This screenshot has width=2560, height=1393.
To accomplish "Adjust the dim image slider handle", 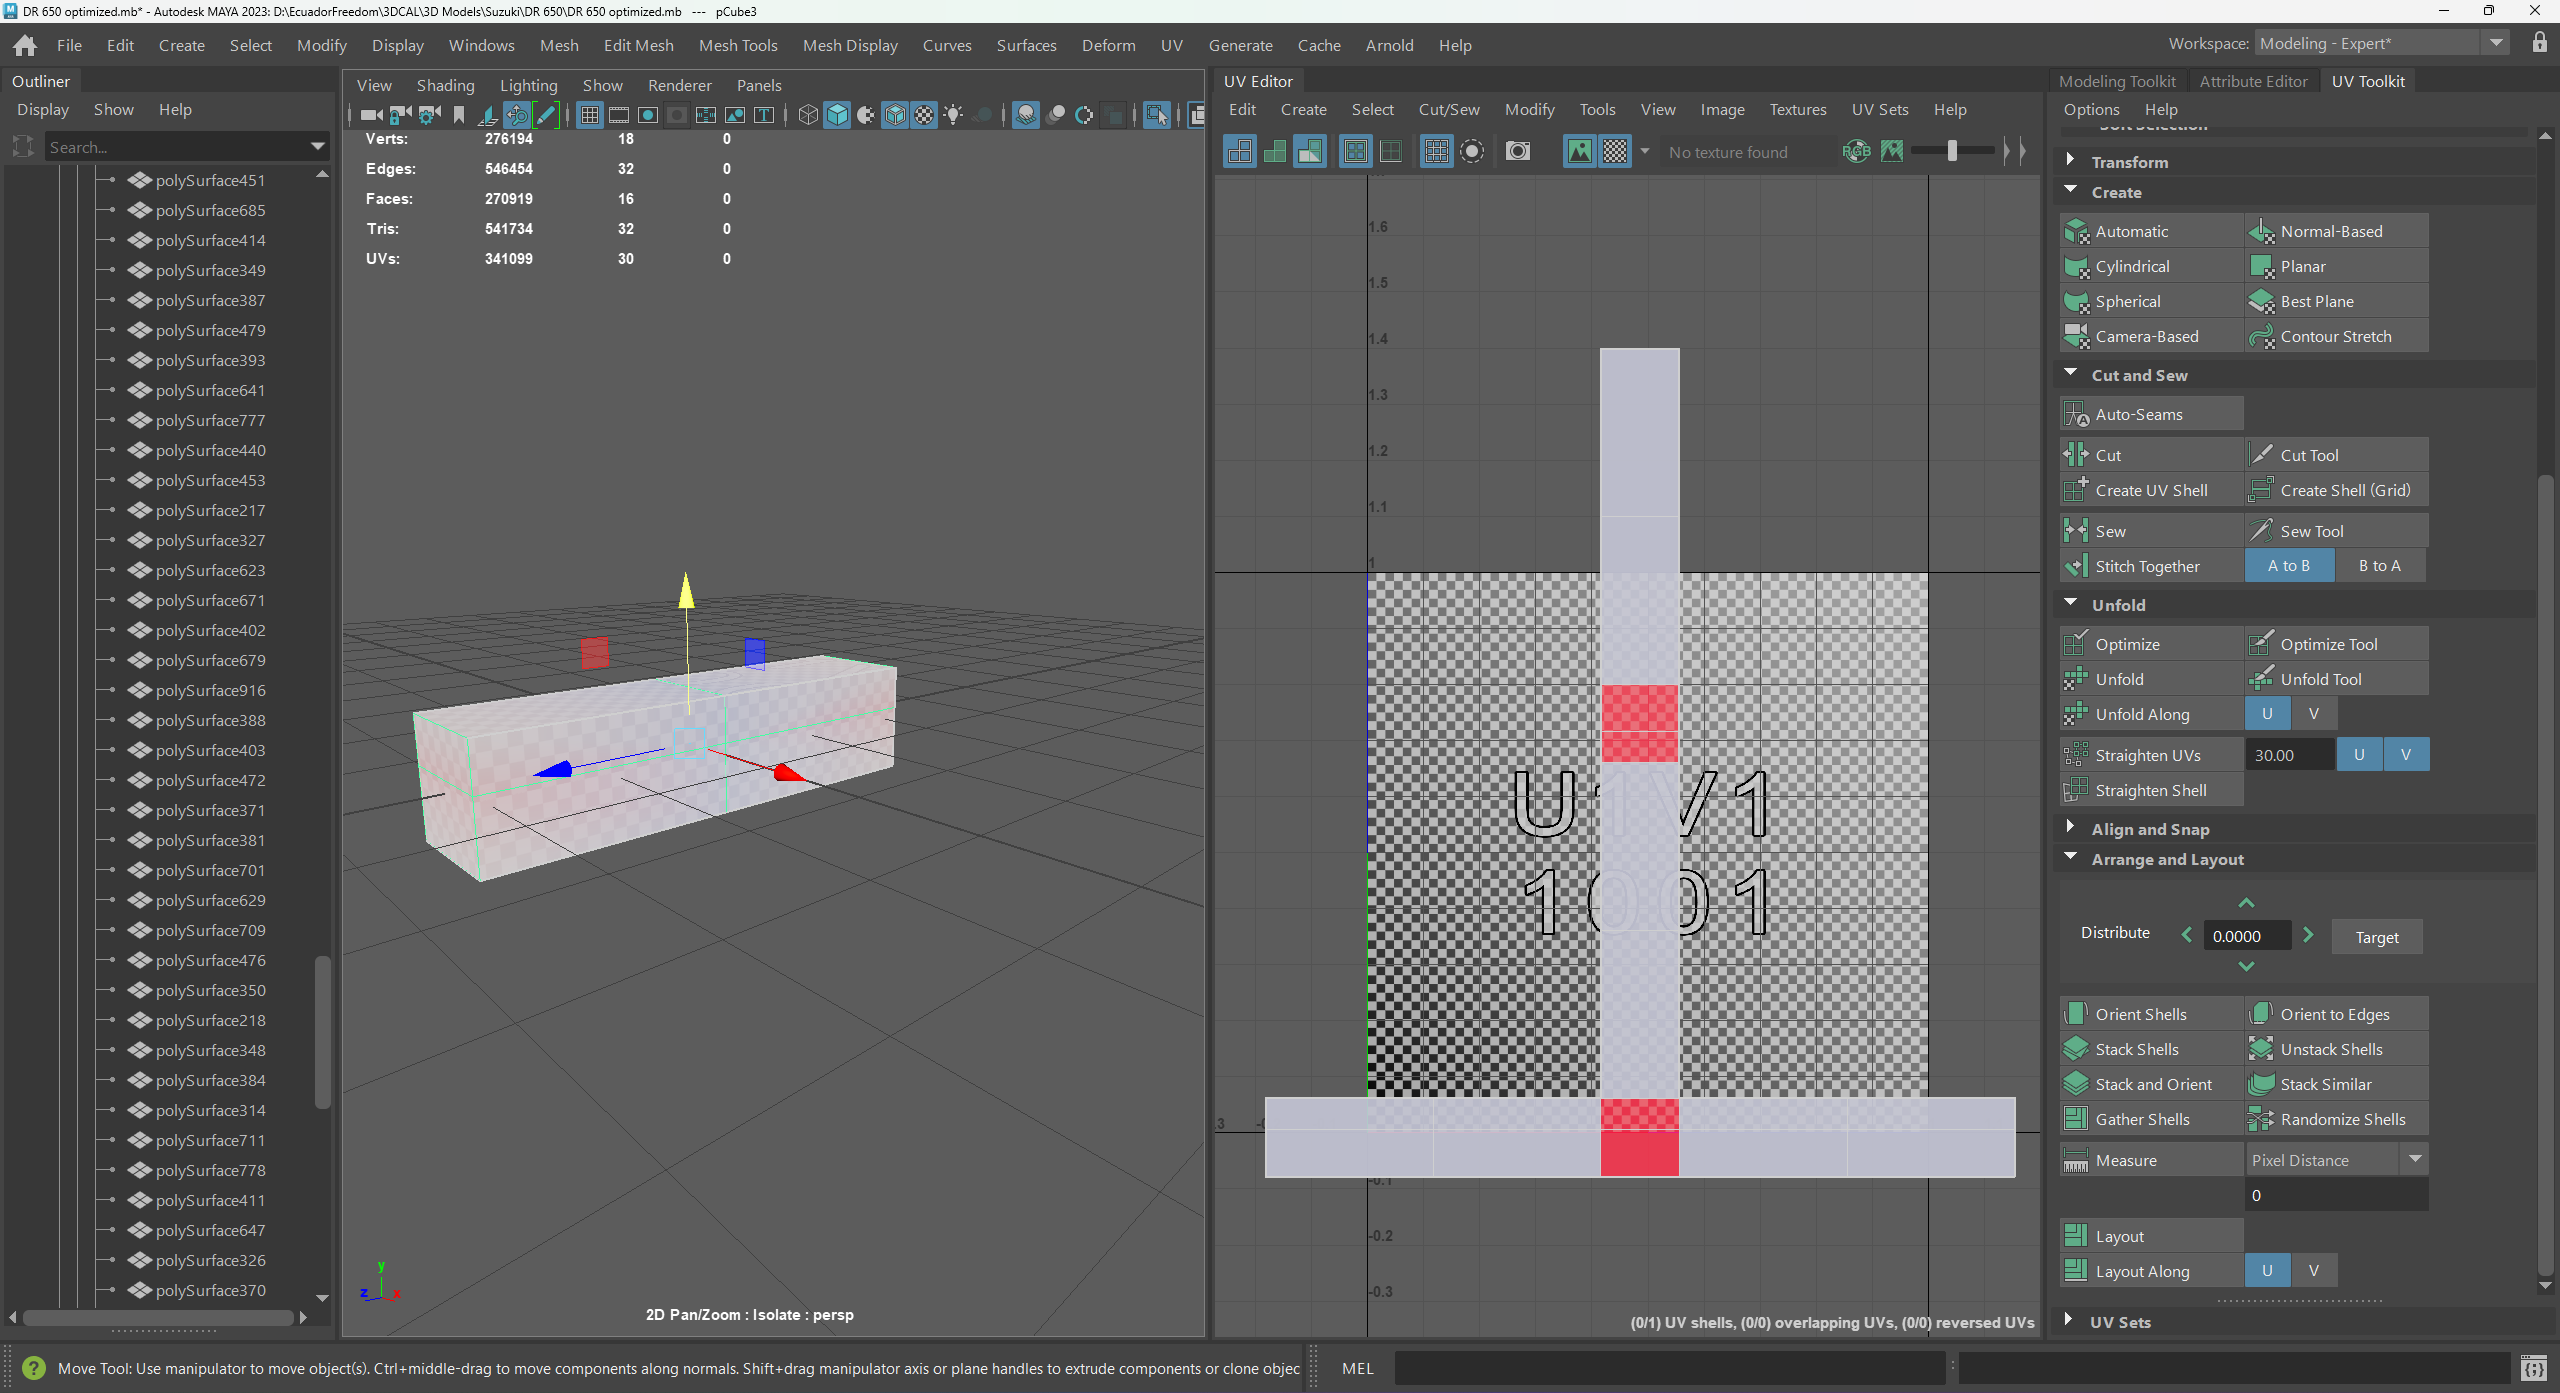I will click(x=1952, y=151).
